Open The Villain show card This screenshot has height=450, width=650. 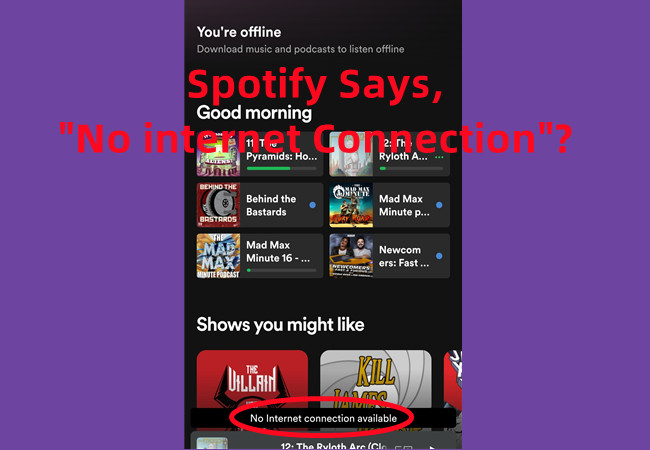point(252,381)
